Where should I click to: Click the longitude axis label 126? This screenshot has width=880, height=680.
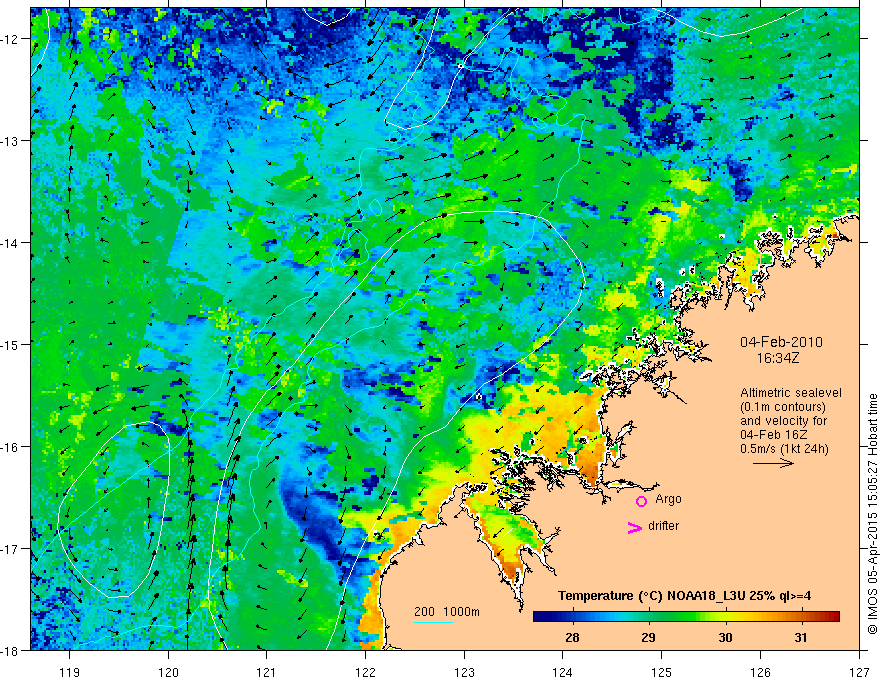(x=760, y=672)
